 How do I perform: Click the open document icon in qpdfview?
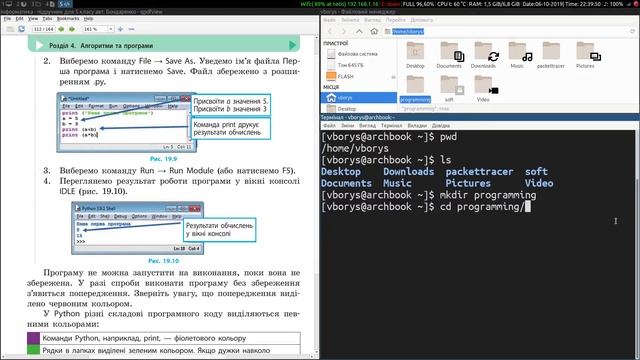point(10,29)
